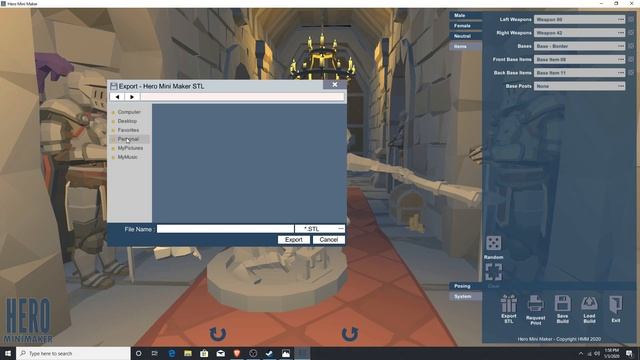
Task: Toggle the Right Weapons lock checkbox
Action: click(631, 33)
